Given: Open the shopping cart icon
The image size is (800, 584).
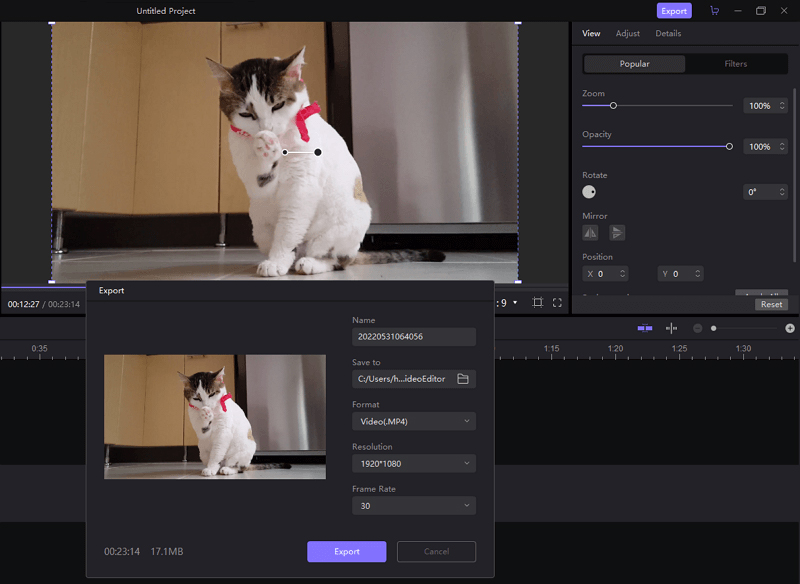Looking at the screenshot, I should point(714,11).
